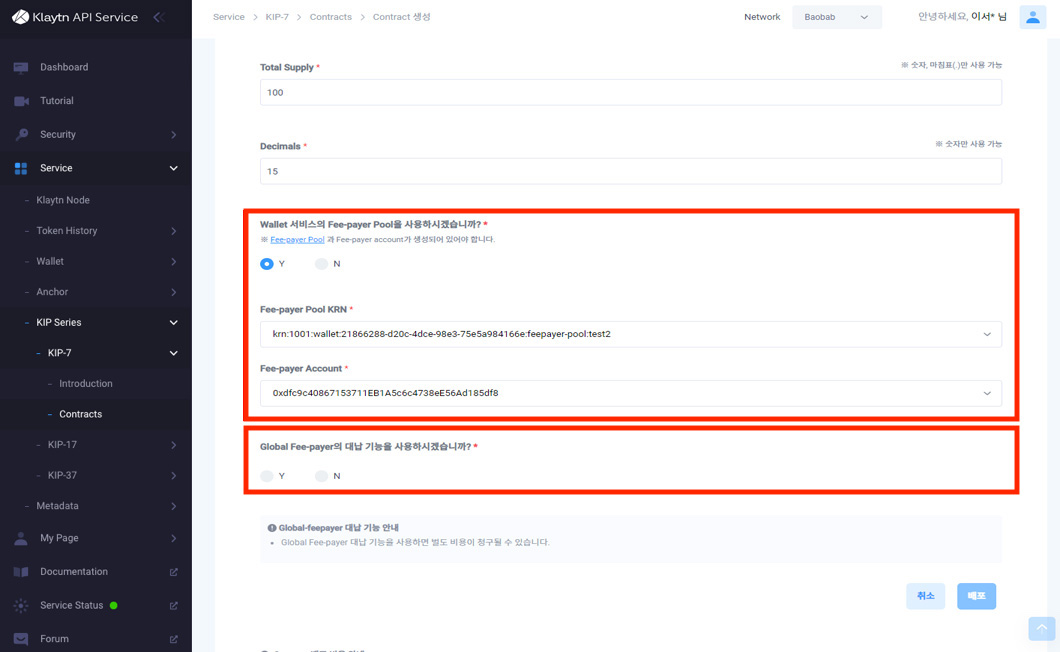Screen dimensions: 1060x652
Task: Expand the Security menu chevron
Action: (174, 135)
